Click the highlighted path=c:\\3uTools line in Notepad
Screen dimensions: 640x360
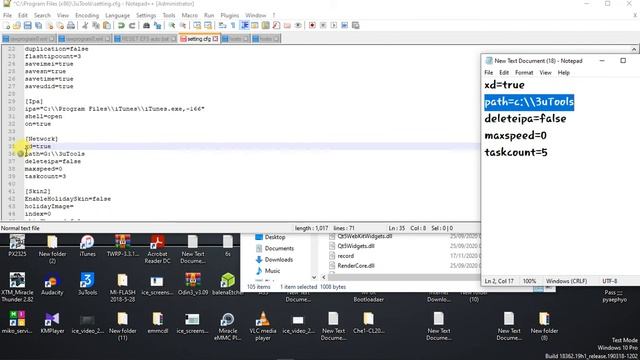click(x=529, y=102)
